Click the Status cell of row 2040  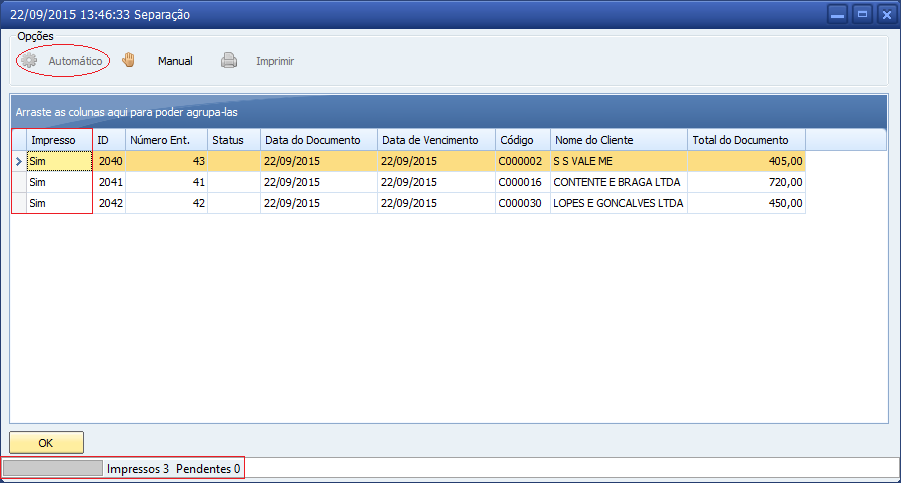click(234, 161)
